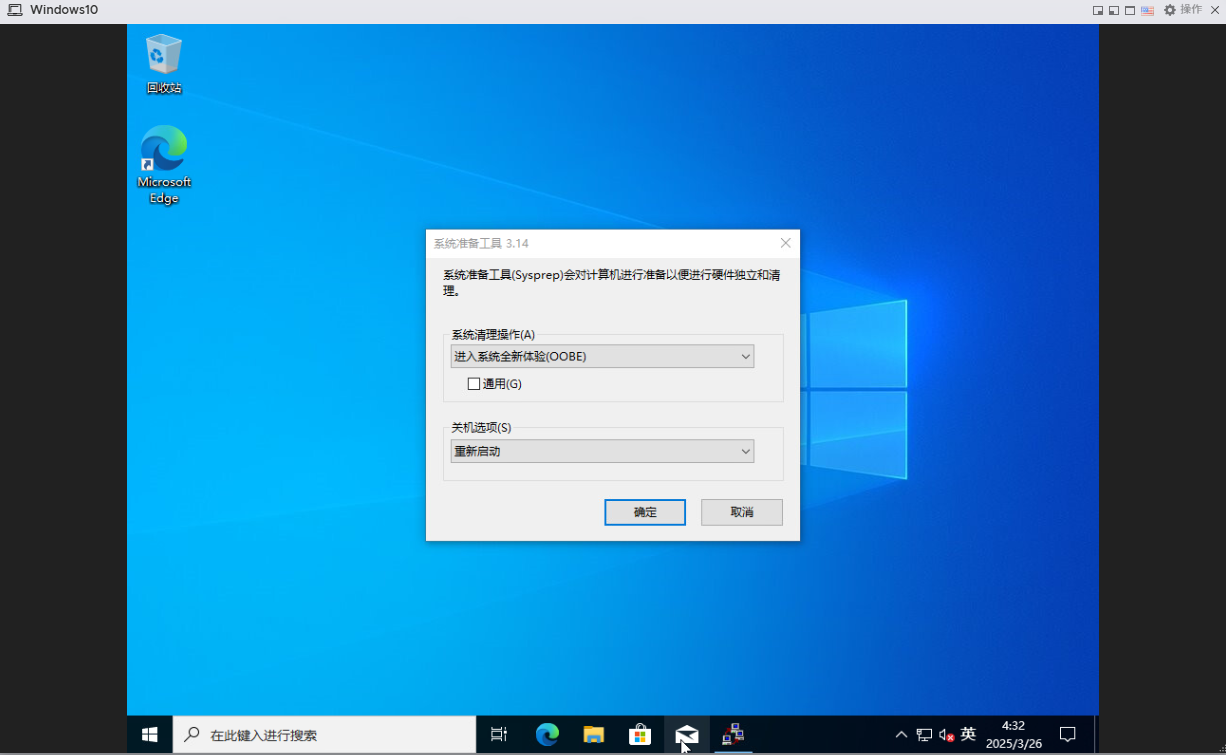Click the US flag keyboard icon
The image size is (1226, 755).
coord(1147,10)
